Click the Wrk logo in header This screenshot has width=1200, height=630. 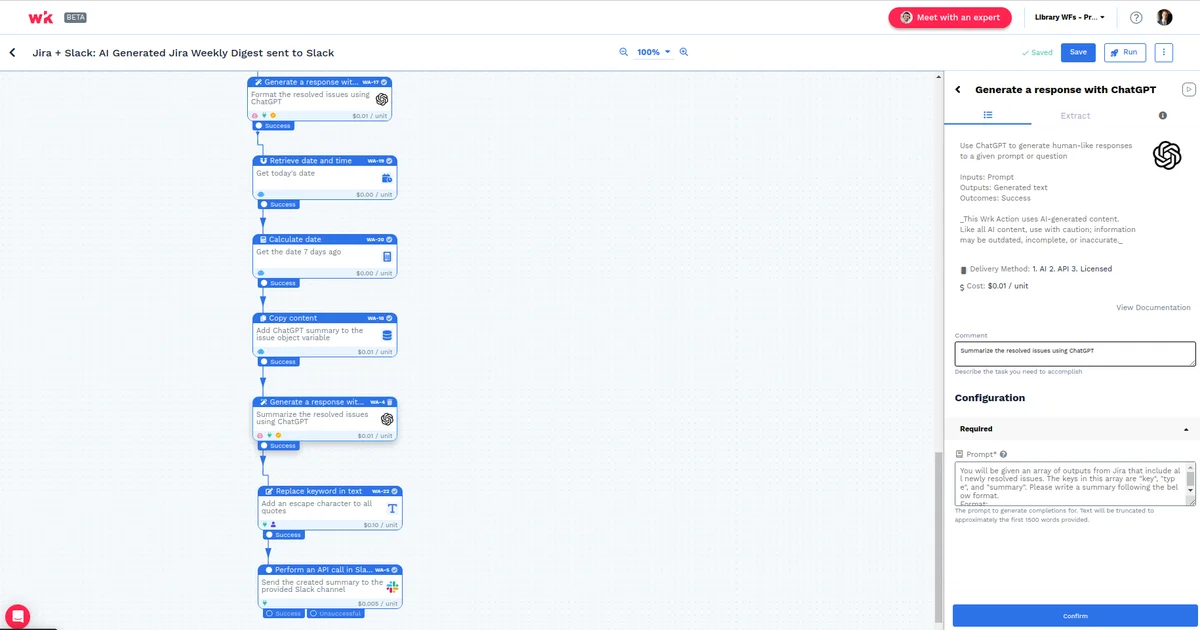click(x=41, y=17)
